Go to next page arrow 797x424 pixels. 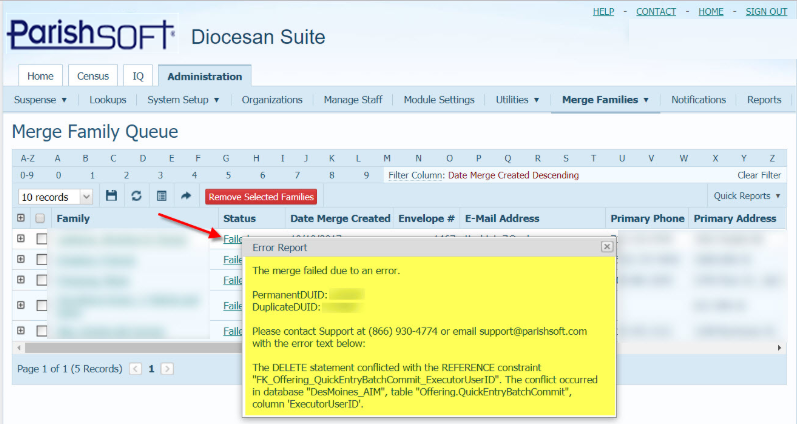(167, 369)
